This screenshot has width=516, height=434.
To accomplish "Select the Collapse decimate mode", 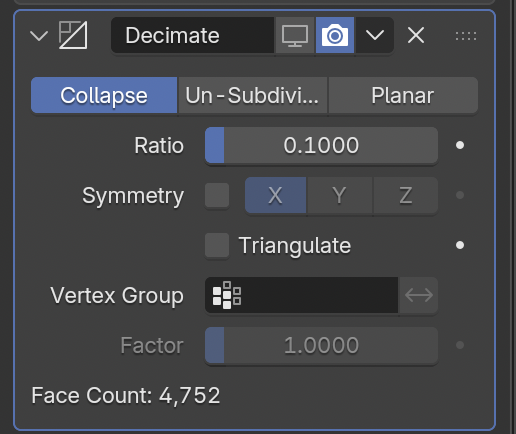I will point(104,95).
